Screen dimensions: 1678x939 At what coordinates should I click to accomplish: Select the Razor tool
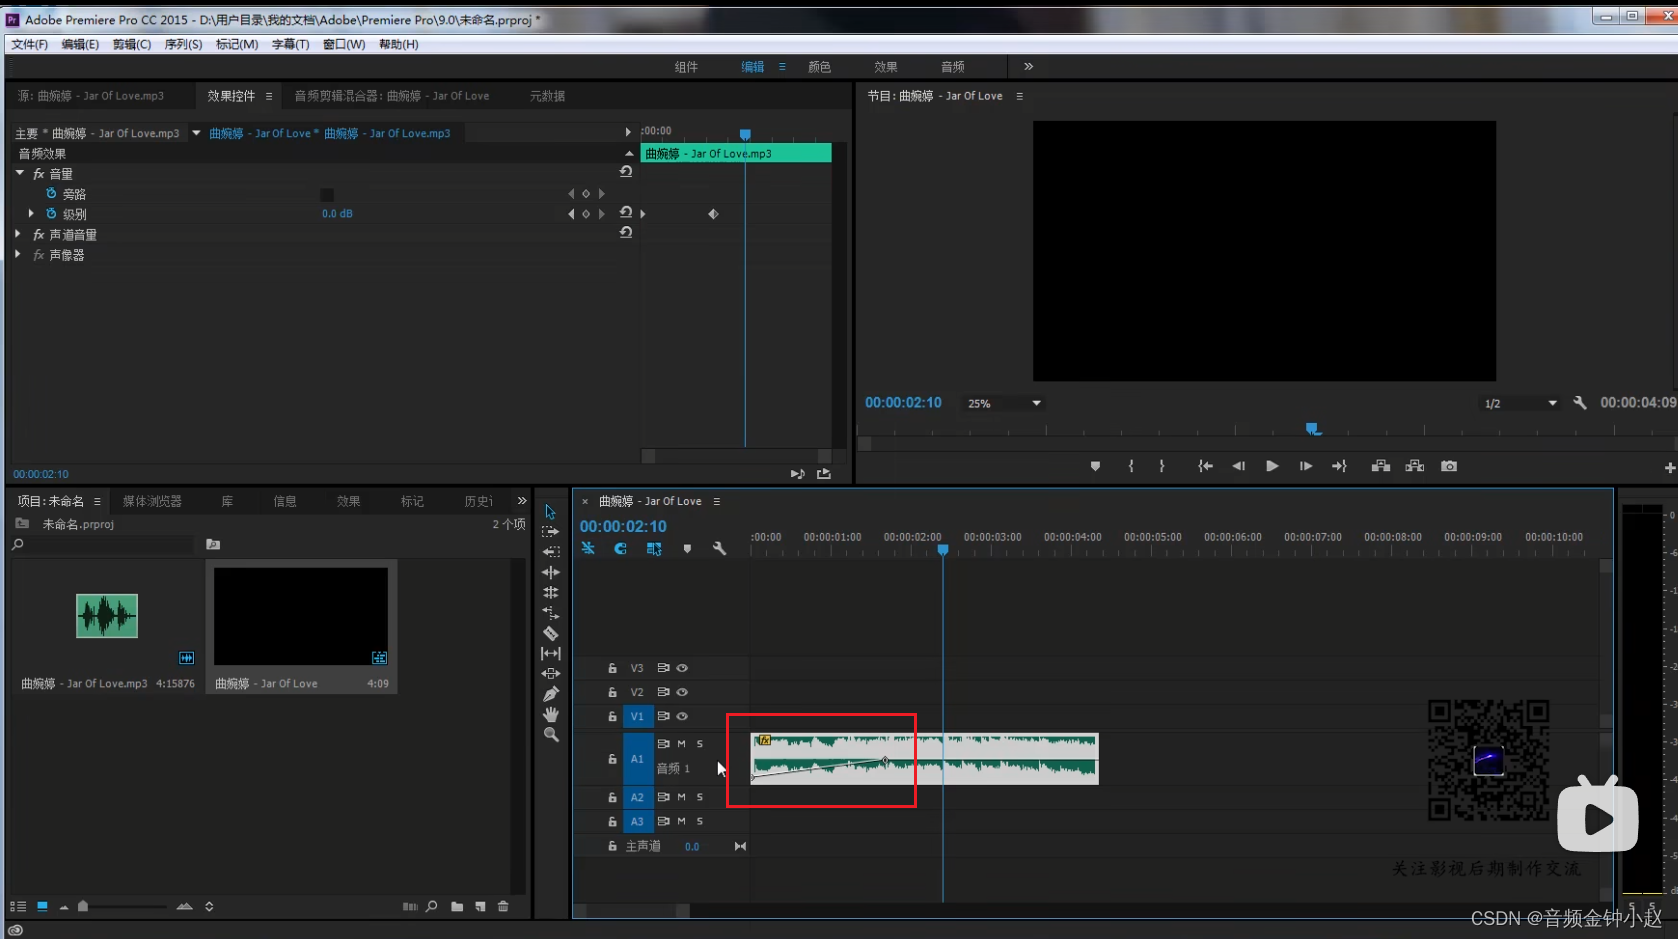click(550, 633)
